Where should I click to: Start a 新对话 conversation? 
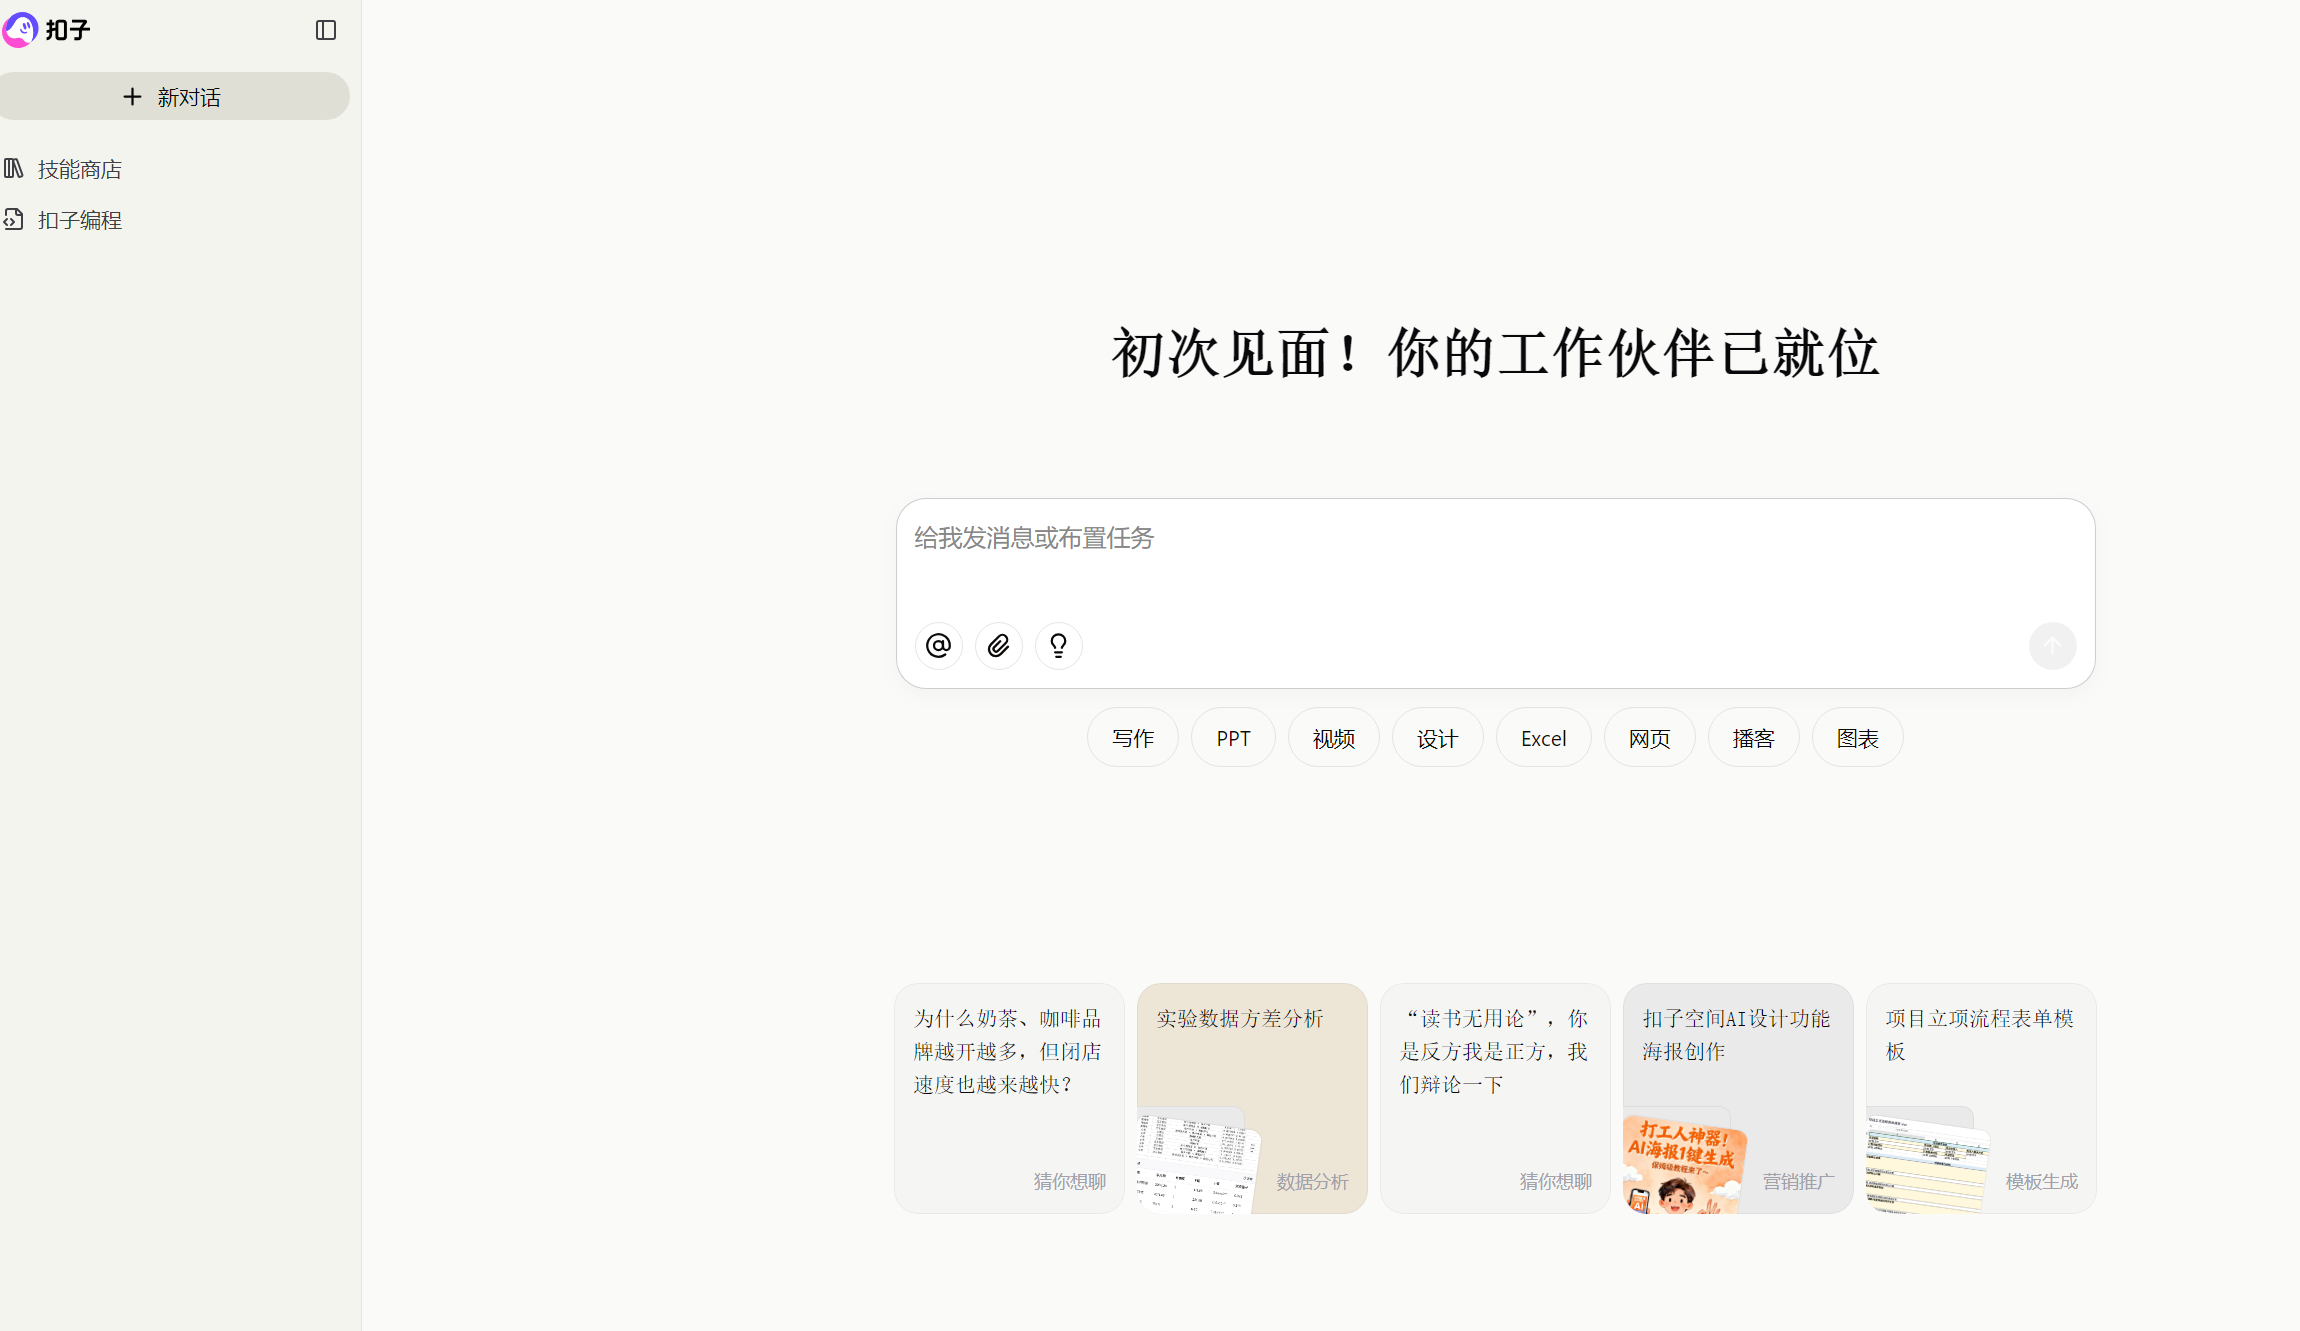[x=174, y=95]
